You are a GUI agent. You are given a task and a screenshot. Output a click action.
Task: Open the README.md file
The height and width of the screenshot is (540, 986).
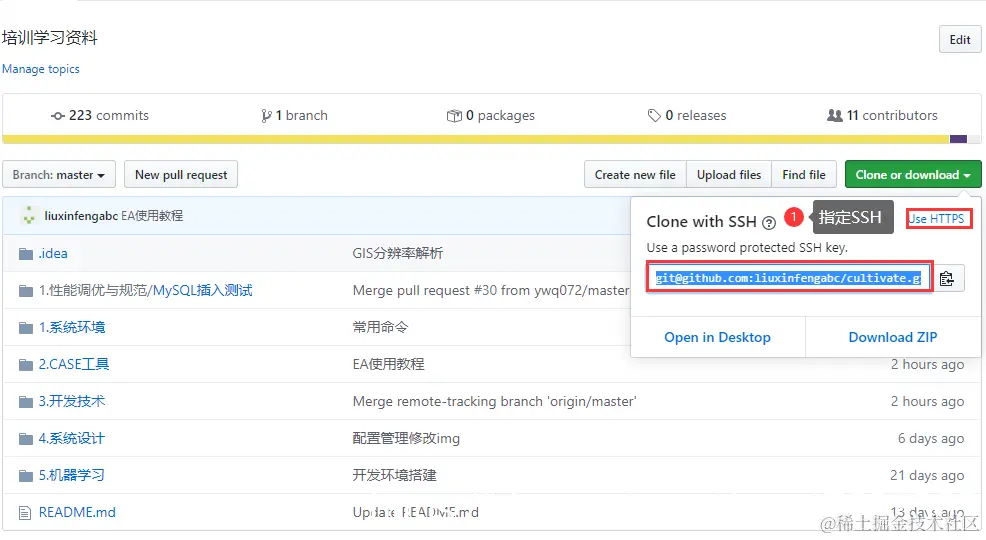[77, 512]
